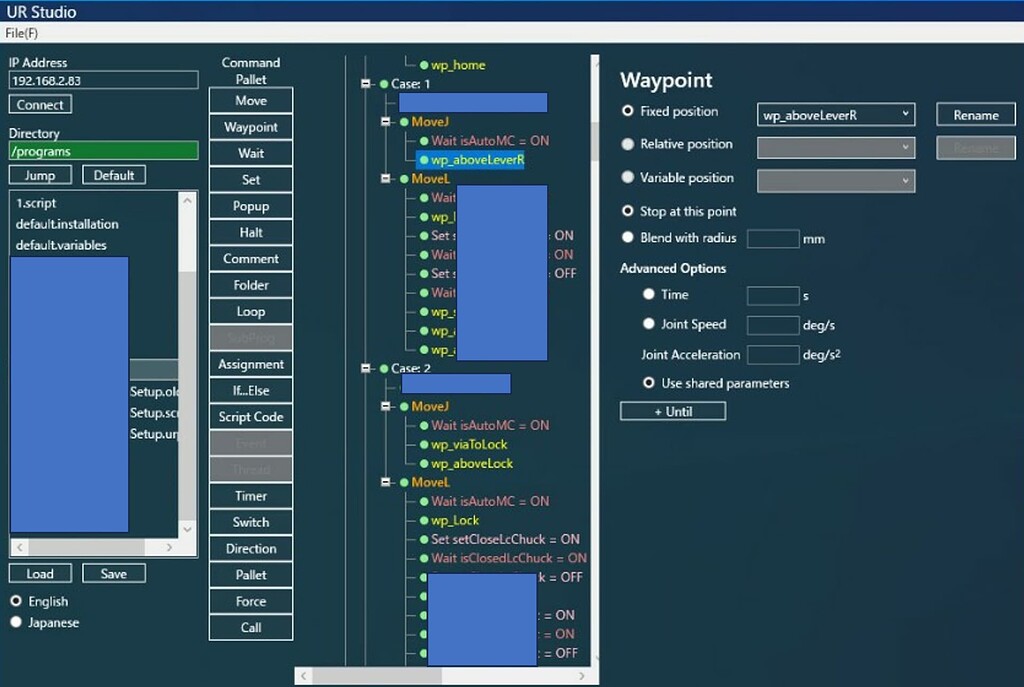This screenshot has height=687, width=1024.
Task: Add a Loop command from the pallet
Action: (251, 312)
